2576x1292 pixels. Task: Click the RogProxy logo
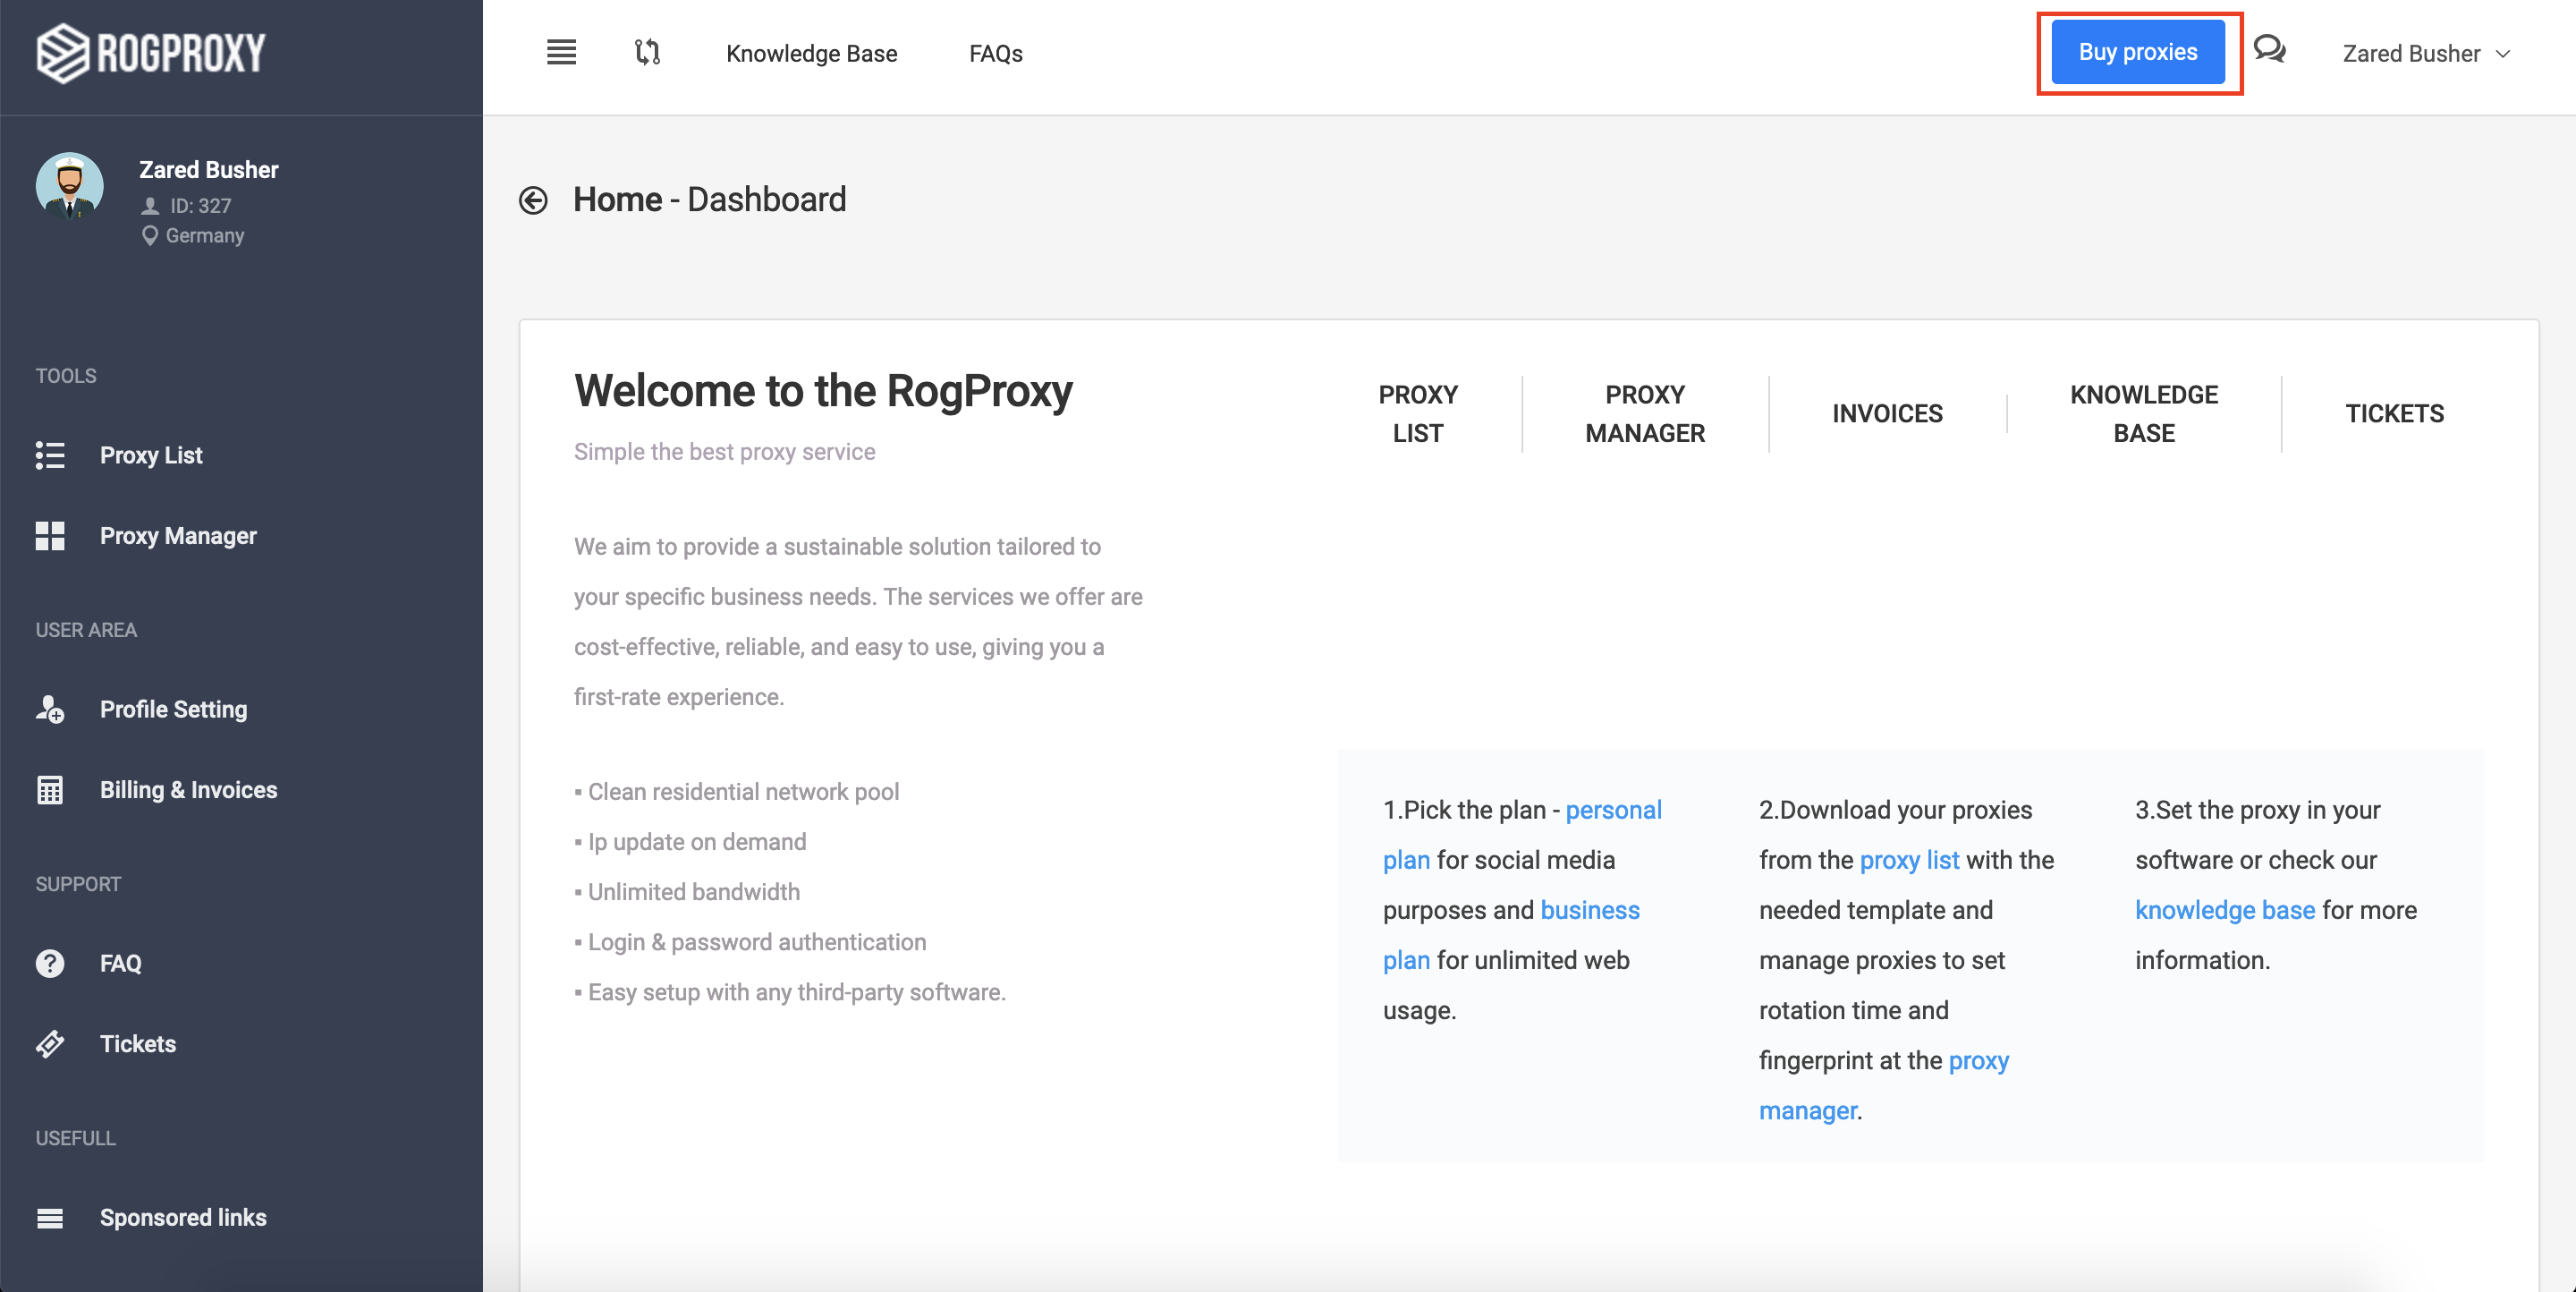coord(151,53)
